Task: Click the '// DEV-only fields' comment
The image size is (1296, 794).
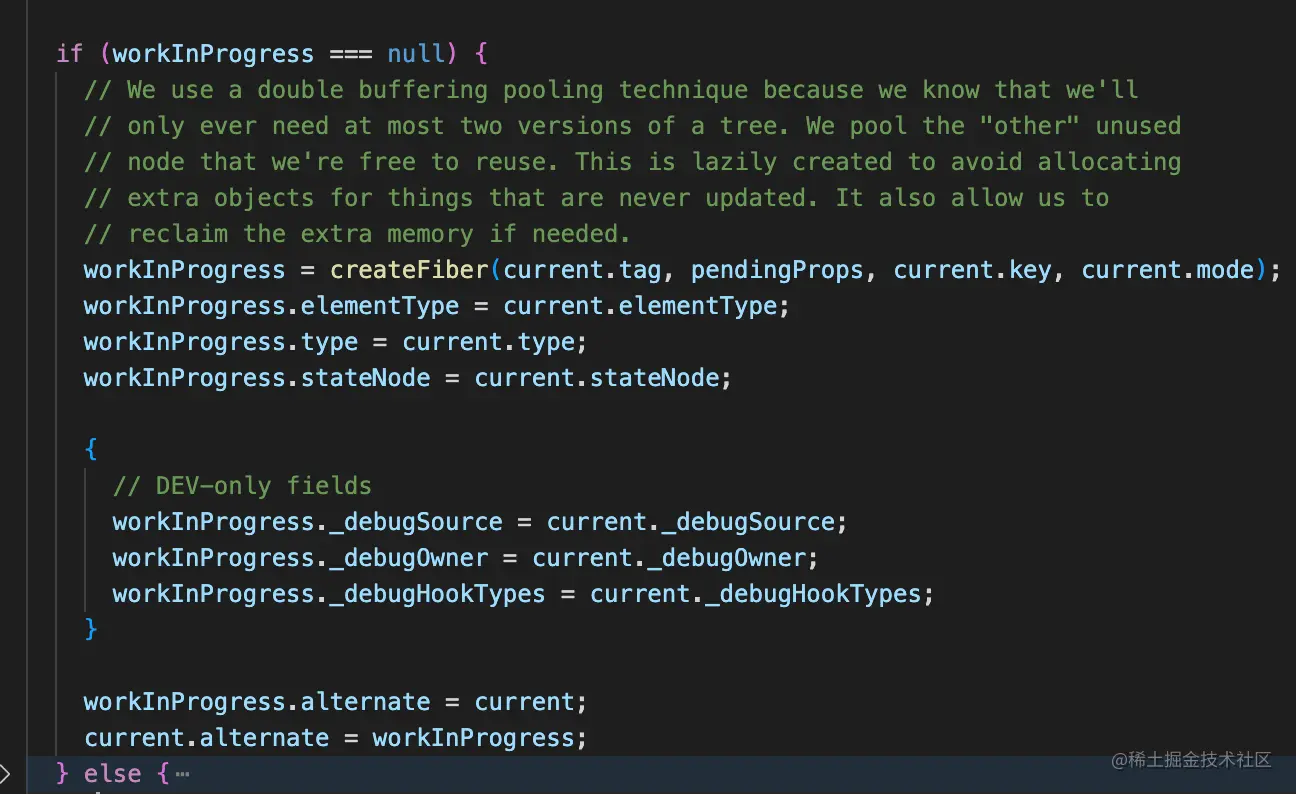Action: (242, 486)
